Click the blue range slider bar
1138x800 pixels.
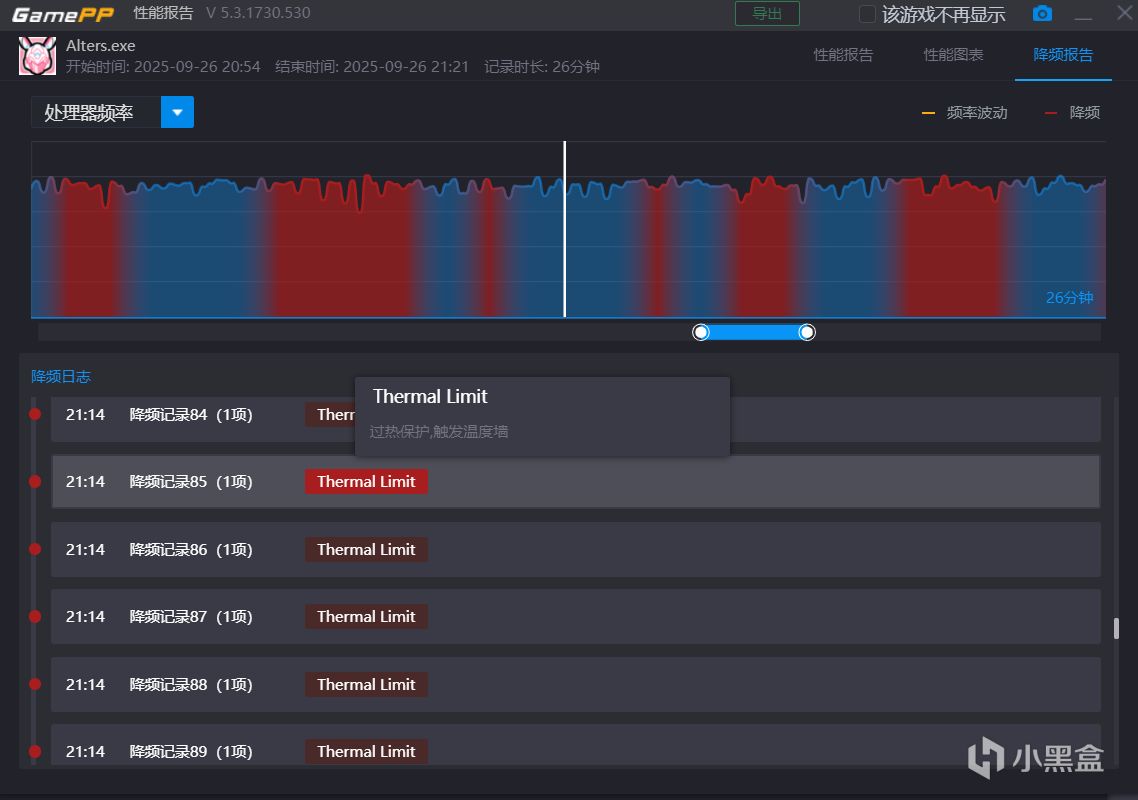[x=754, y=332]
